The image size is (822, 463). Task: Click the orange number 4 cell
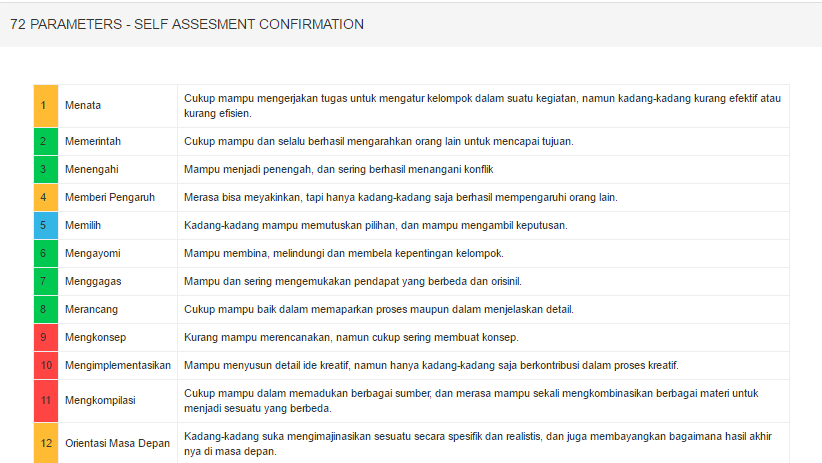point(46,198)
